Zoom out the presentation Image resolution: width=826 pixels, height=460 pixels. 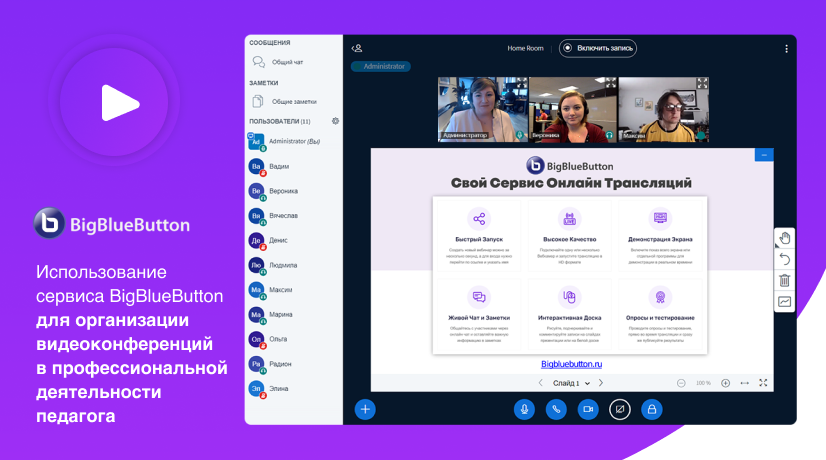681,383
